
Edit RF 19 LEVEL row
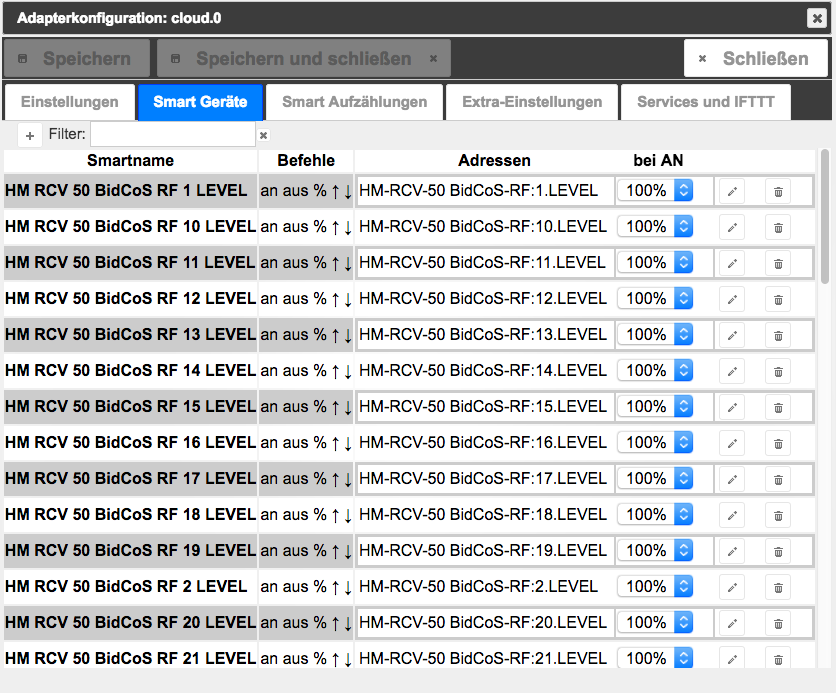pyautogui.click(x=732, y=551)
